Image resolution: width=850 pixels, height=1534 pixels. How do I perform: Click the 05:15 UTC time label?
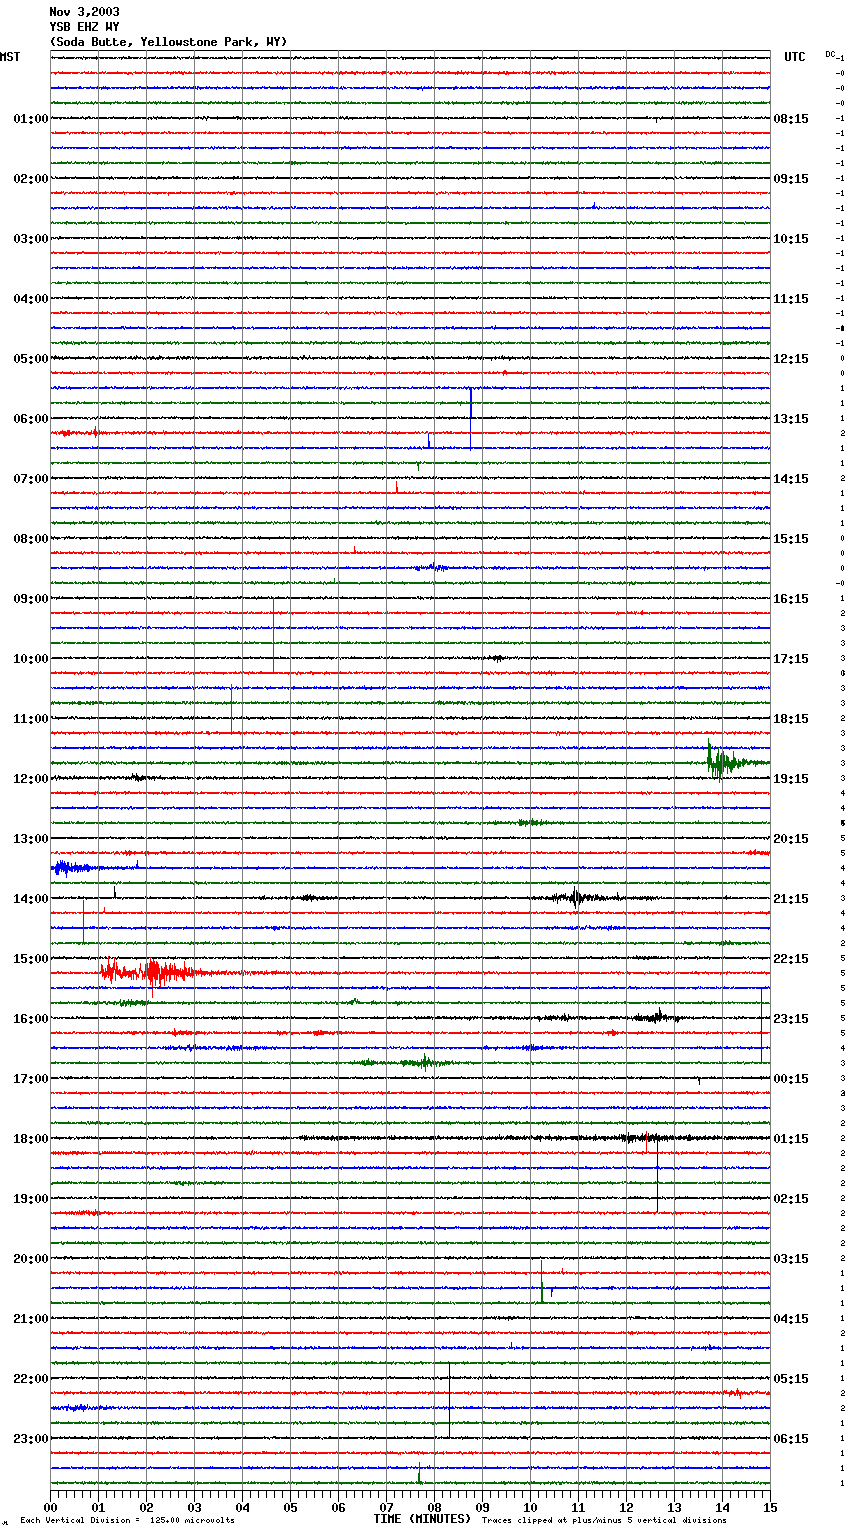(x=791, y=1379)
